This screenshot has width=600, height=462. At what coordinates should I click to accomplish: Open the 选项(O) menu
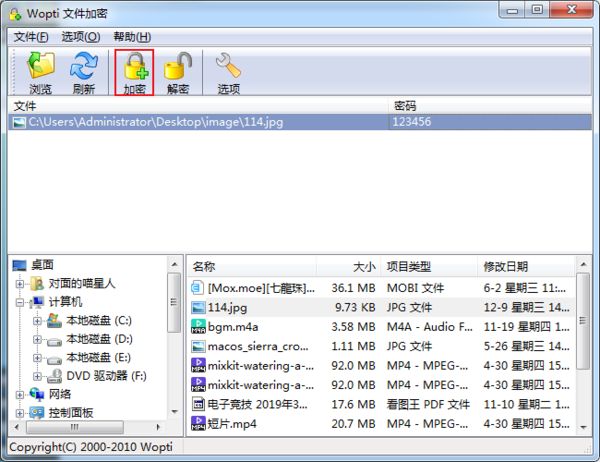pos(80,37)
